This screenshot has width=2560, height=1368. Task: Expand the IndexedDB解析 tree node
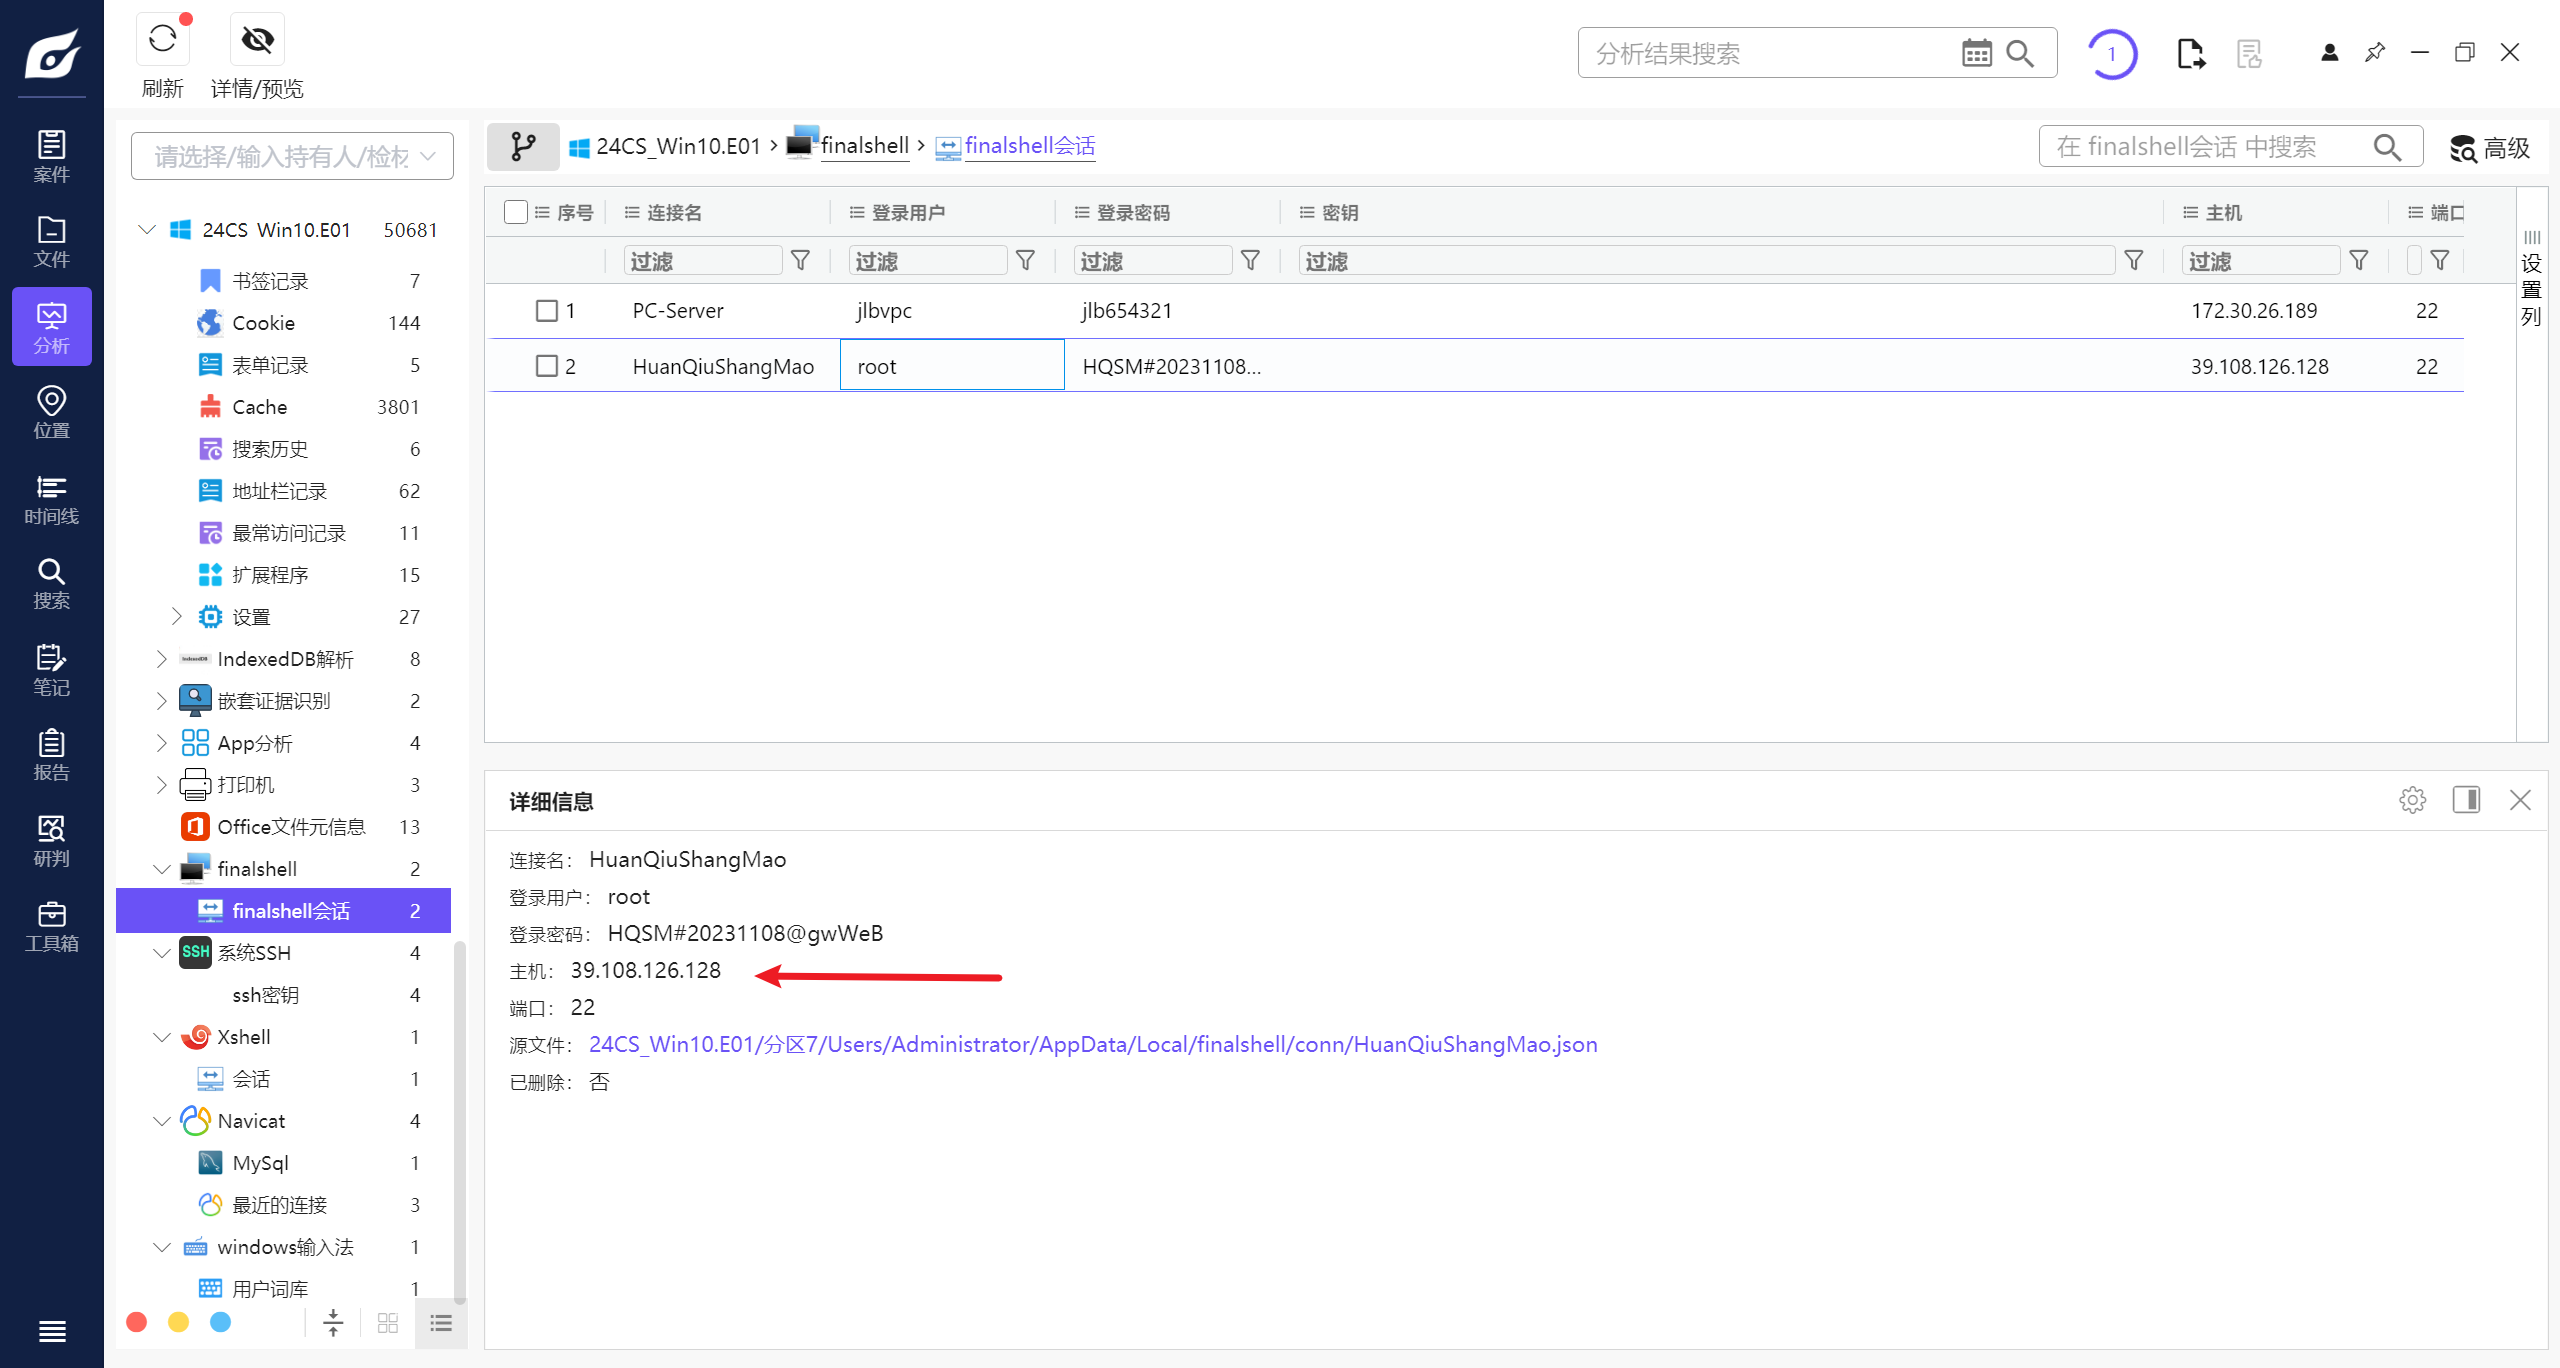[x=162, y=659]
